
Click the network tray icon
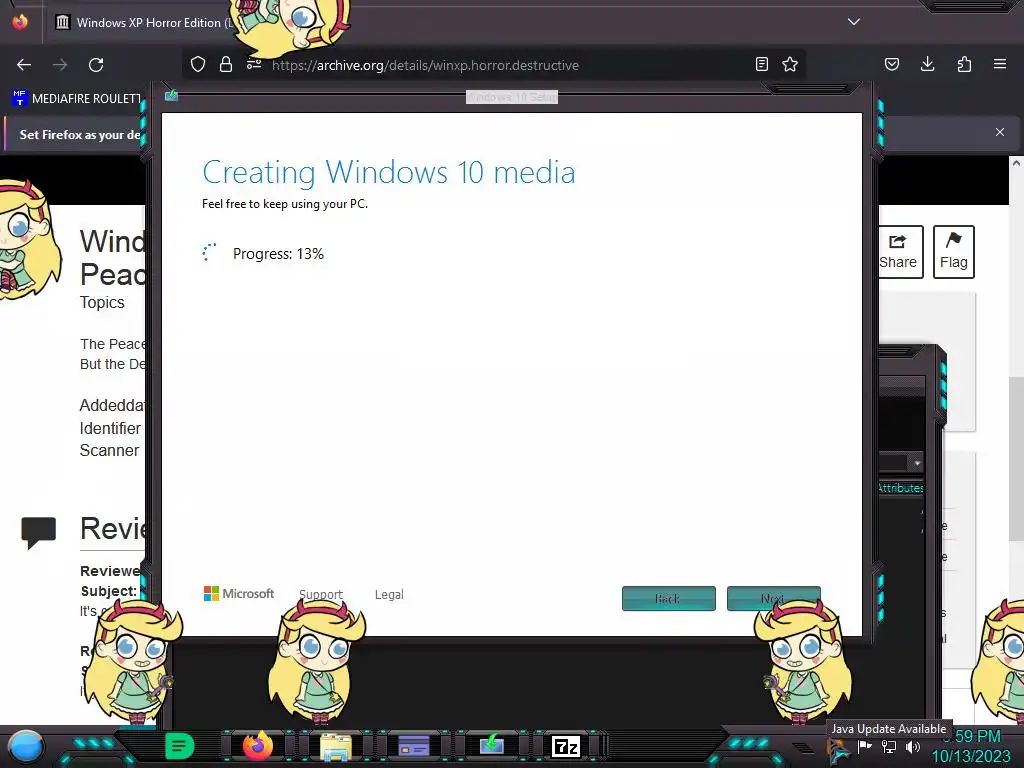pyautogui.click(x=889, y=747)
